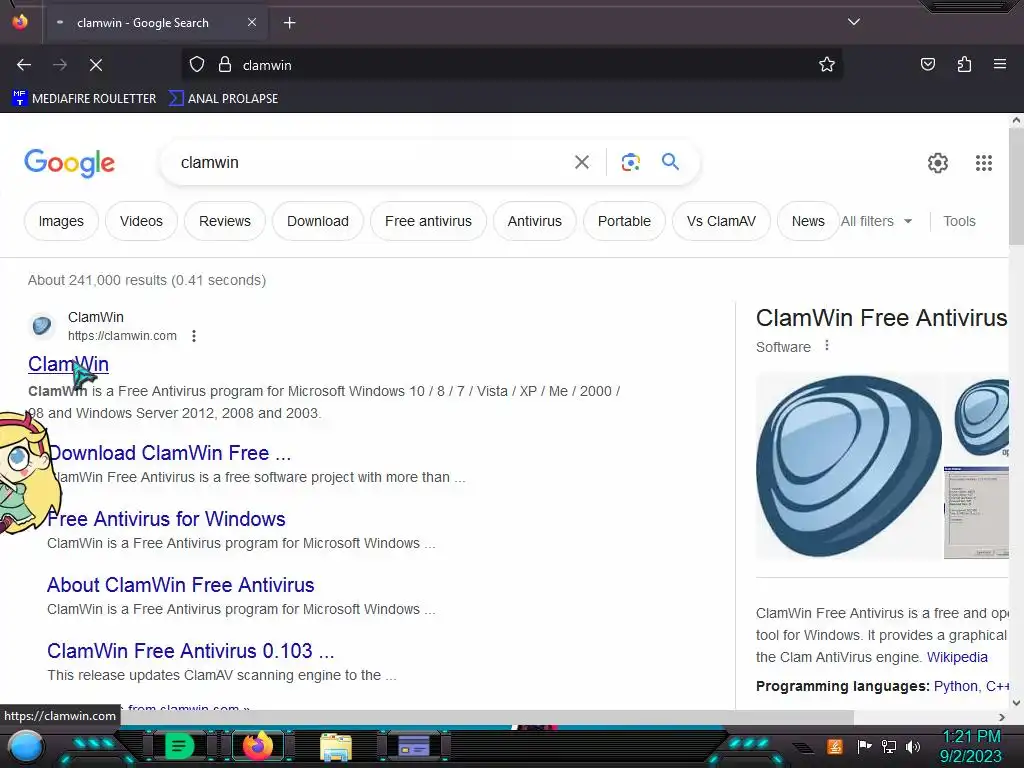Save page to Pocket
Screen dimensions: 1024x768
coord(927,65)
